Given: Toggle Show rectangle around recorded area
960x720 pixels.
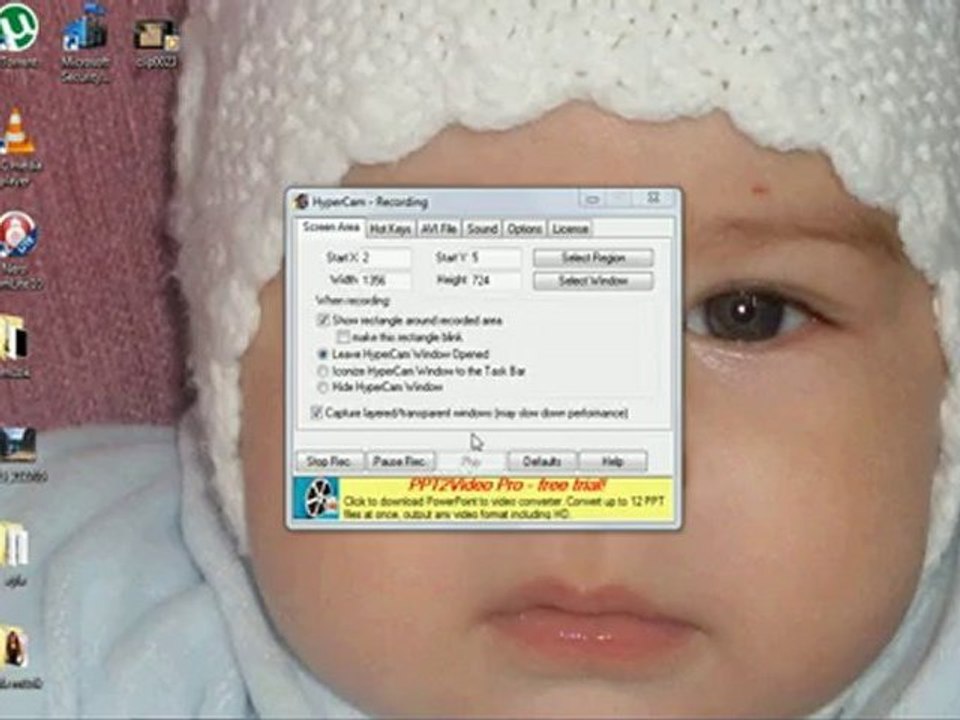Looking at the screenshot, I should pos(323,320).
